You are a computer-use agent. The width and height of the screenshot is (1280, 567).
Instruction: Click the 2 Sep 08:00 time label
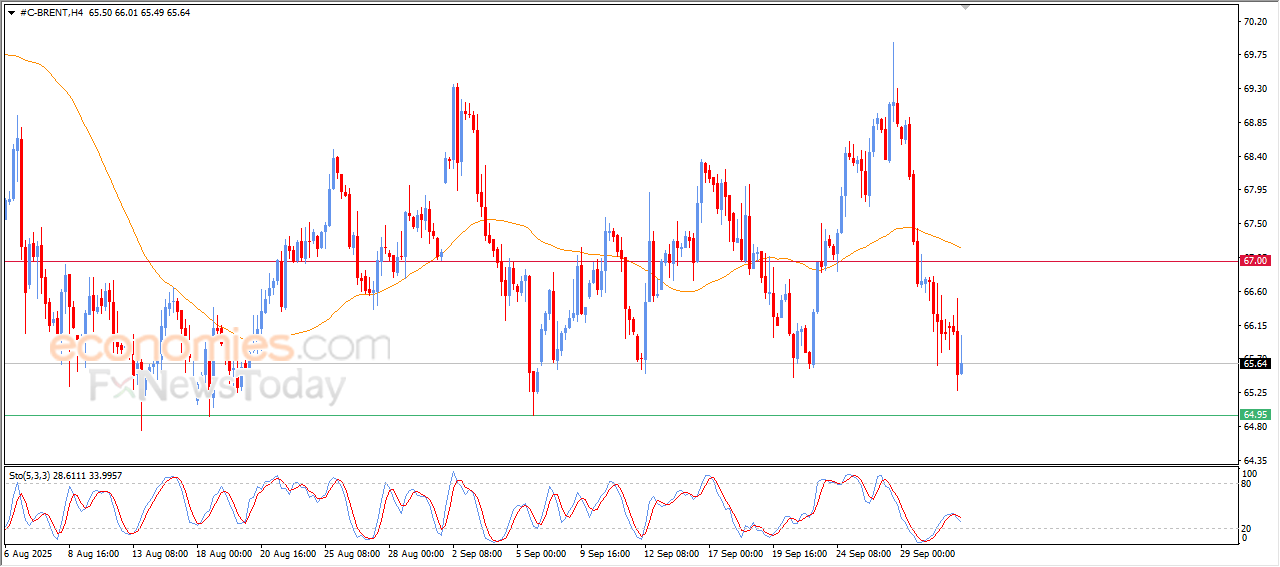coord(475,552)
